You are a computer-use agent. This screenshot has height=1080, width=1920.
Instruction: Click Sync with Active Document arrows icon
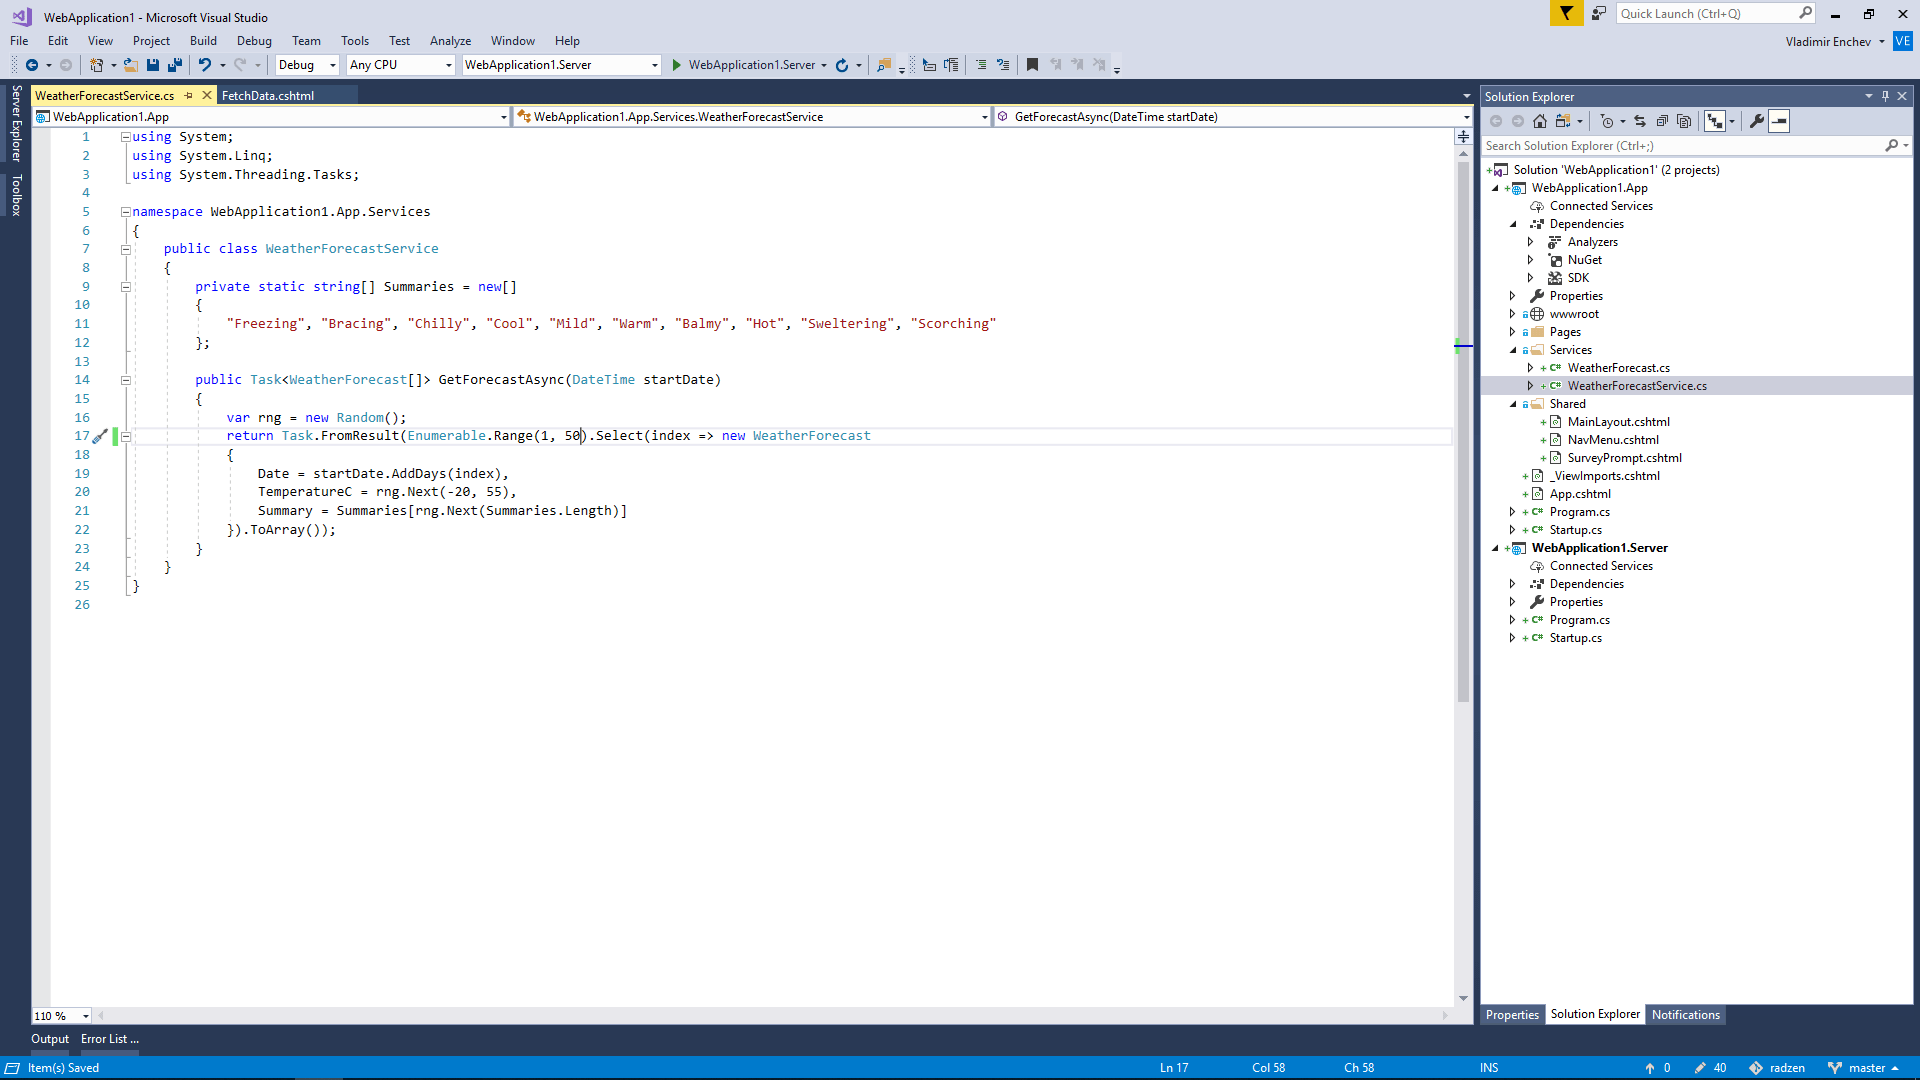[x=1640, y=121]
